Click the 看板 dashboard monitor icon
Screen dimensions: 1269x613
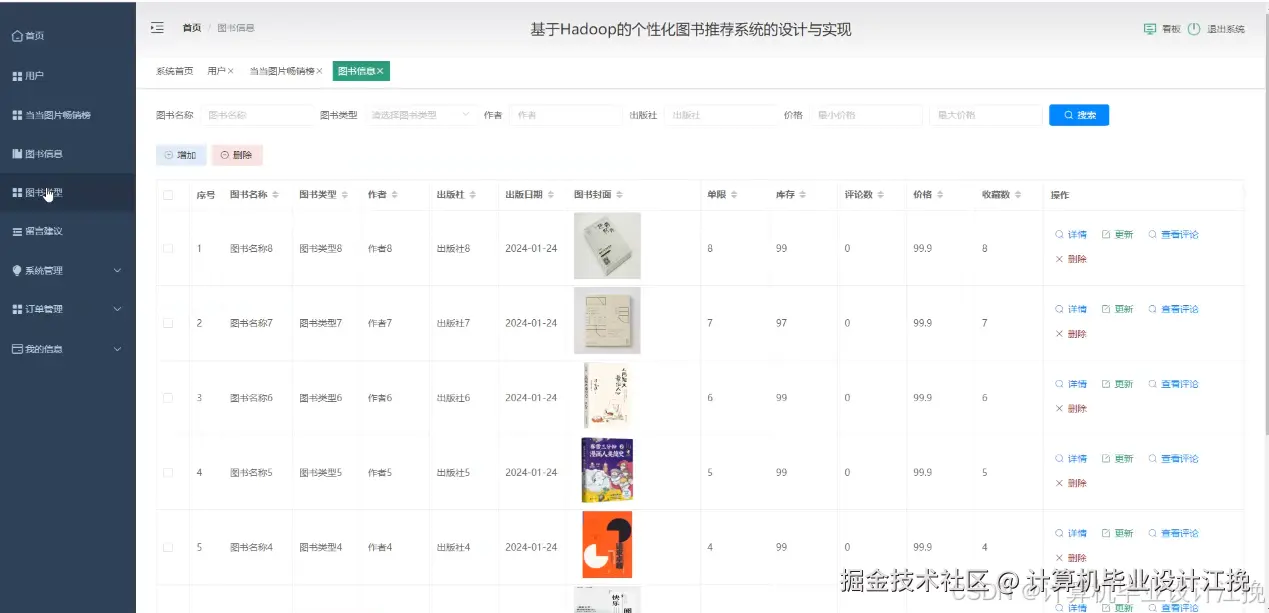[x=1150, y=29]
